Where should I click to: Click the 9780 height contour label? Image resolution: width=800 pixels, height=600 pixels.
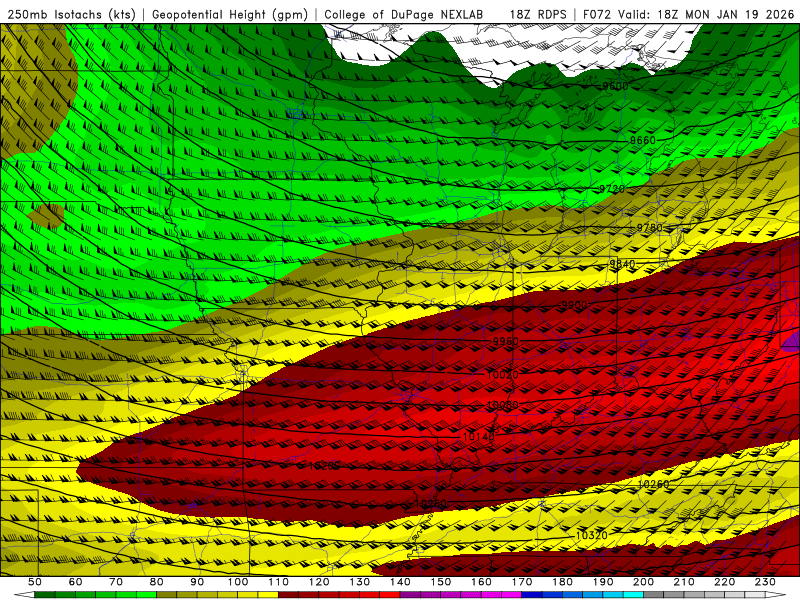(x=649, y=228)
